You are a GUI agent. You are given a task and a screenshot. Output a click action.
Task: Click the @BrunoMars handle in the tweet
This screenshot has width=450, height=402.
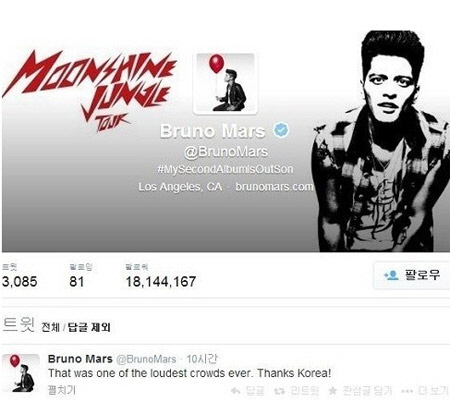(x=146, y=359)
